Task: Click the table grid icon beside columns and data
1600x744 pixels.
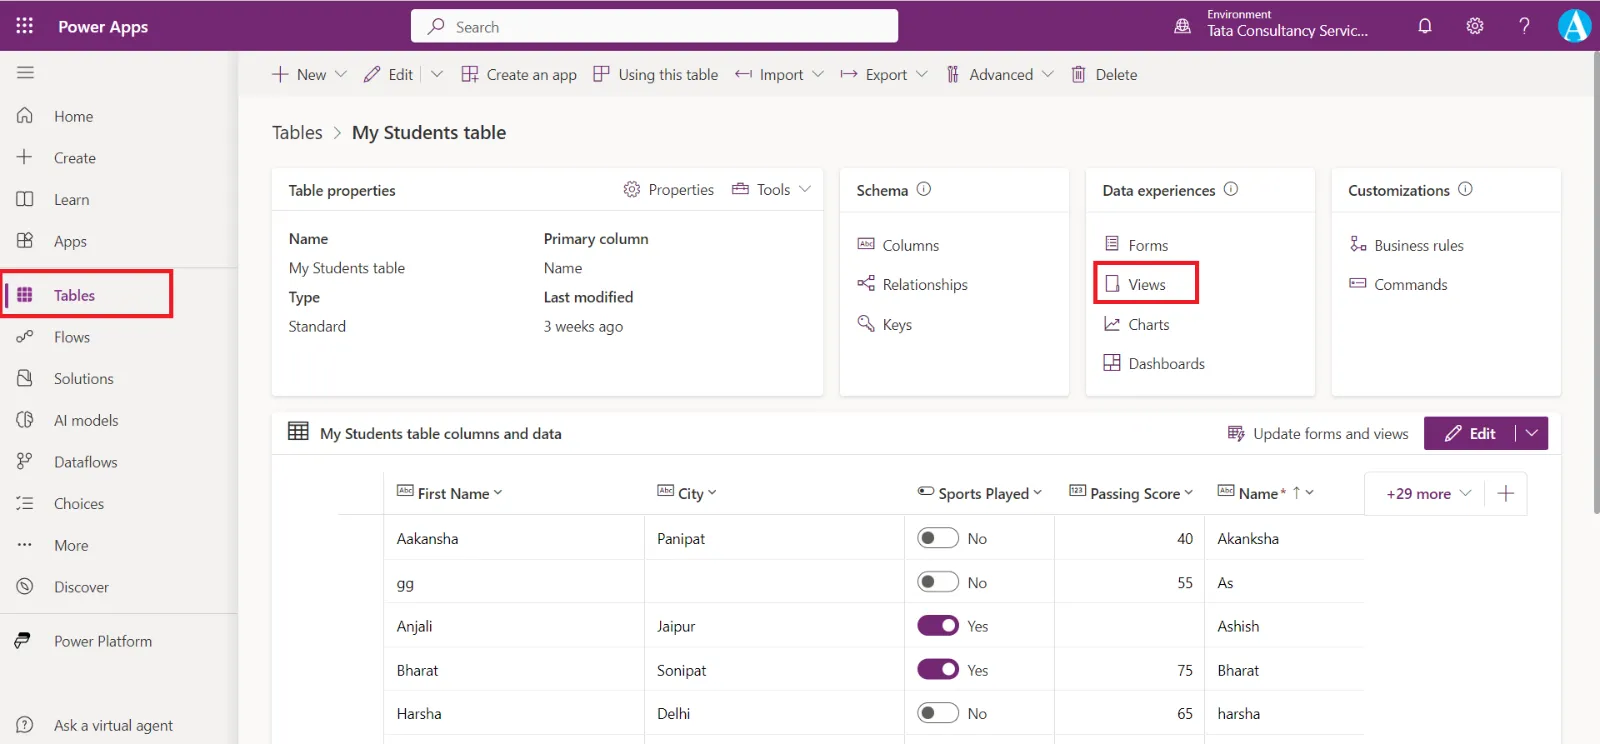Action: tap(298, 432)
